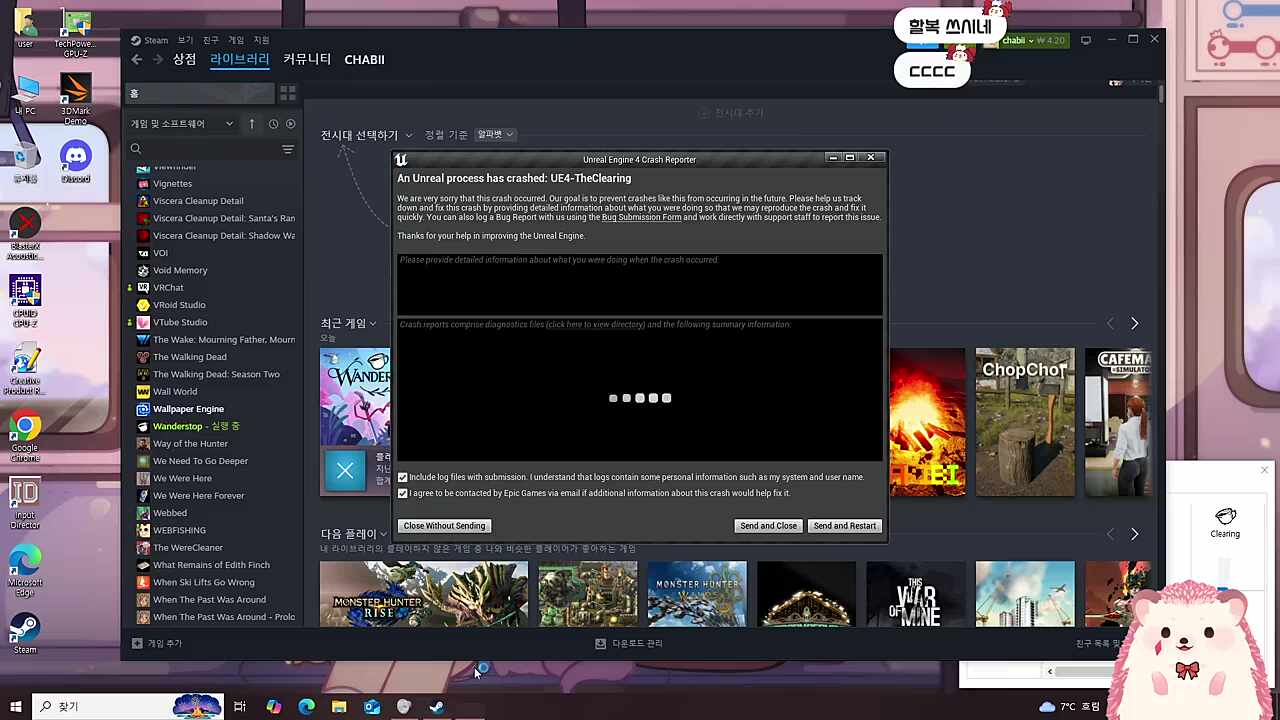
Task: Expand the games and software filter dropdown
Action: [182, 123]
